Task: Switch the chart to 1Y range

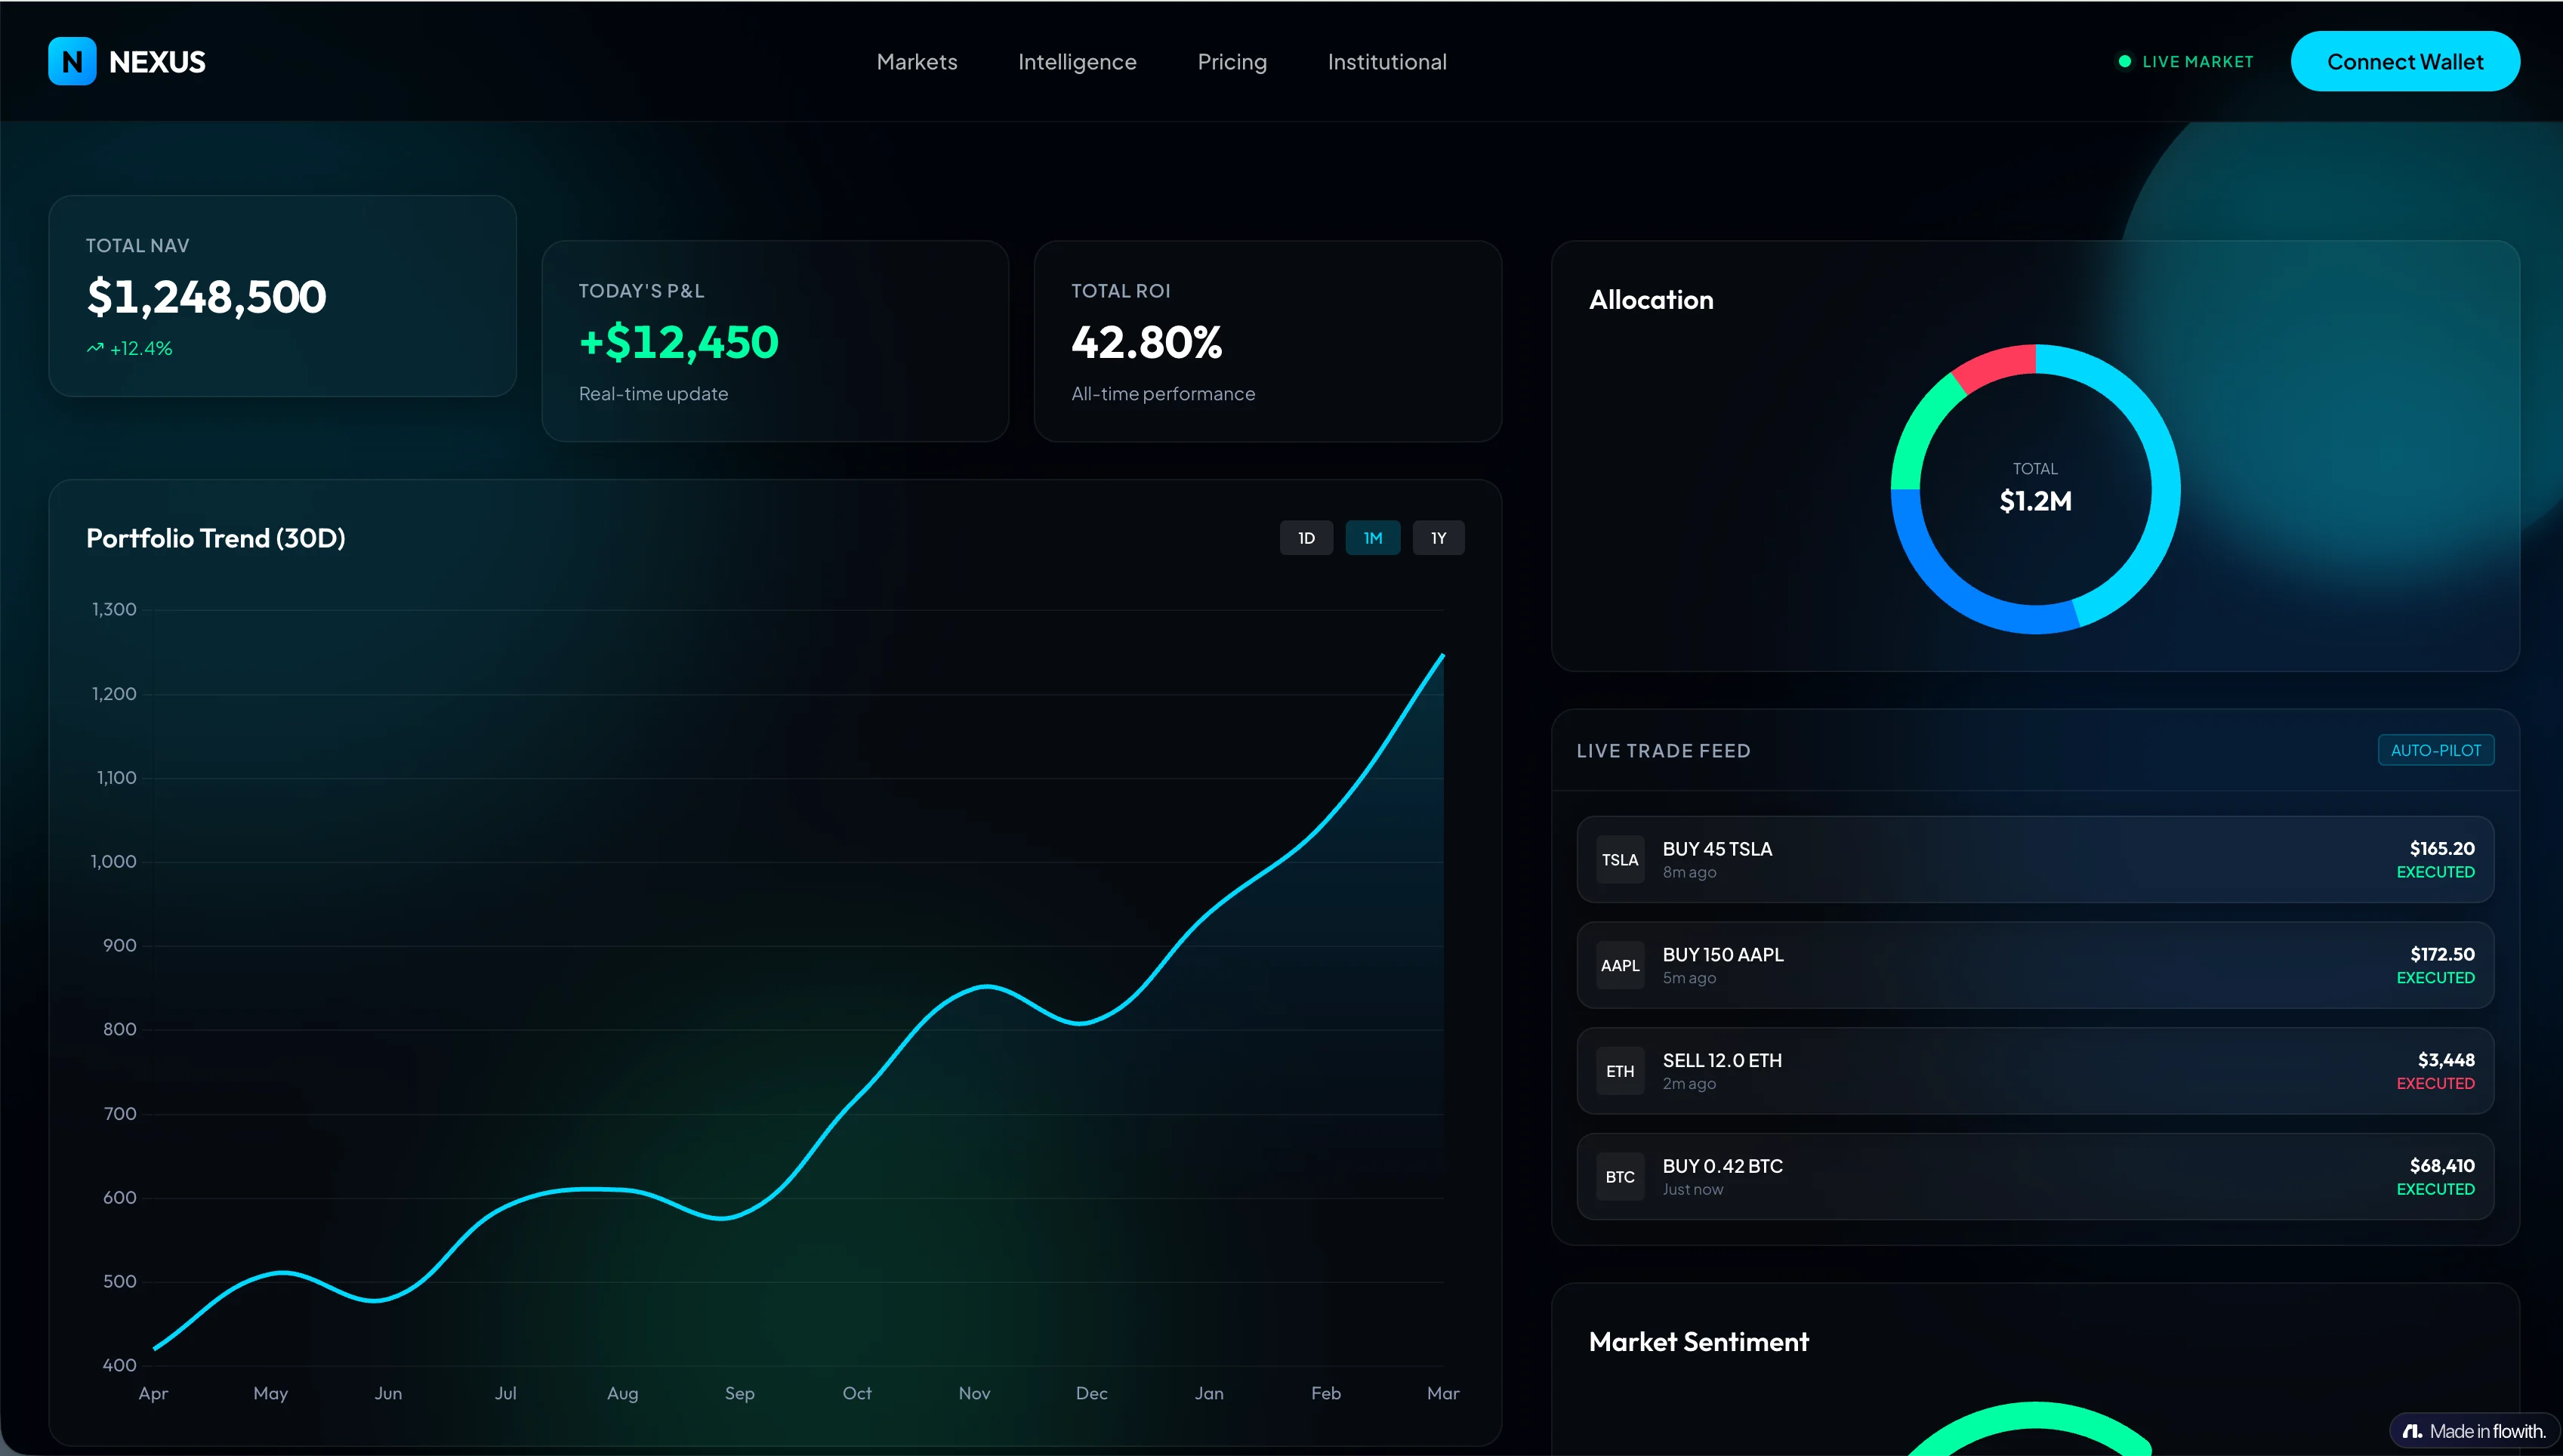Action: coord(1438,538)
